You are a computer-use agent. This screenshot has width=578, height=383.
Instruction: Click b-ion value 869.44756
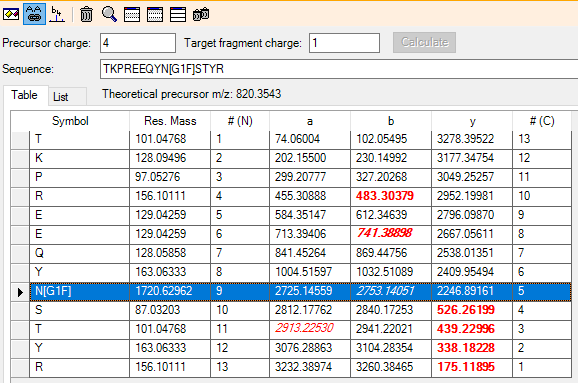tap(391, 253)
